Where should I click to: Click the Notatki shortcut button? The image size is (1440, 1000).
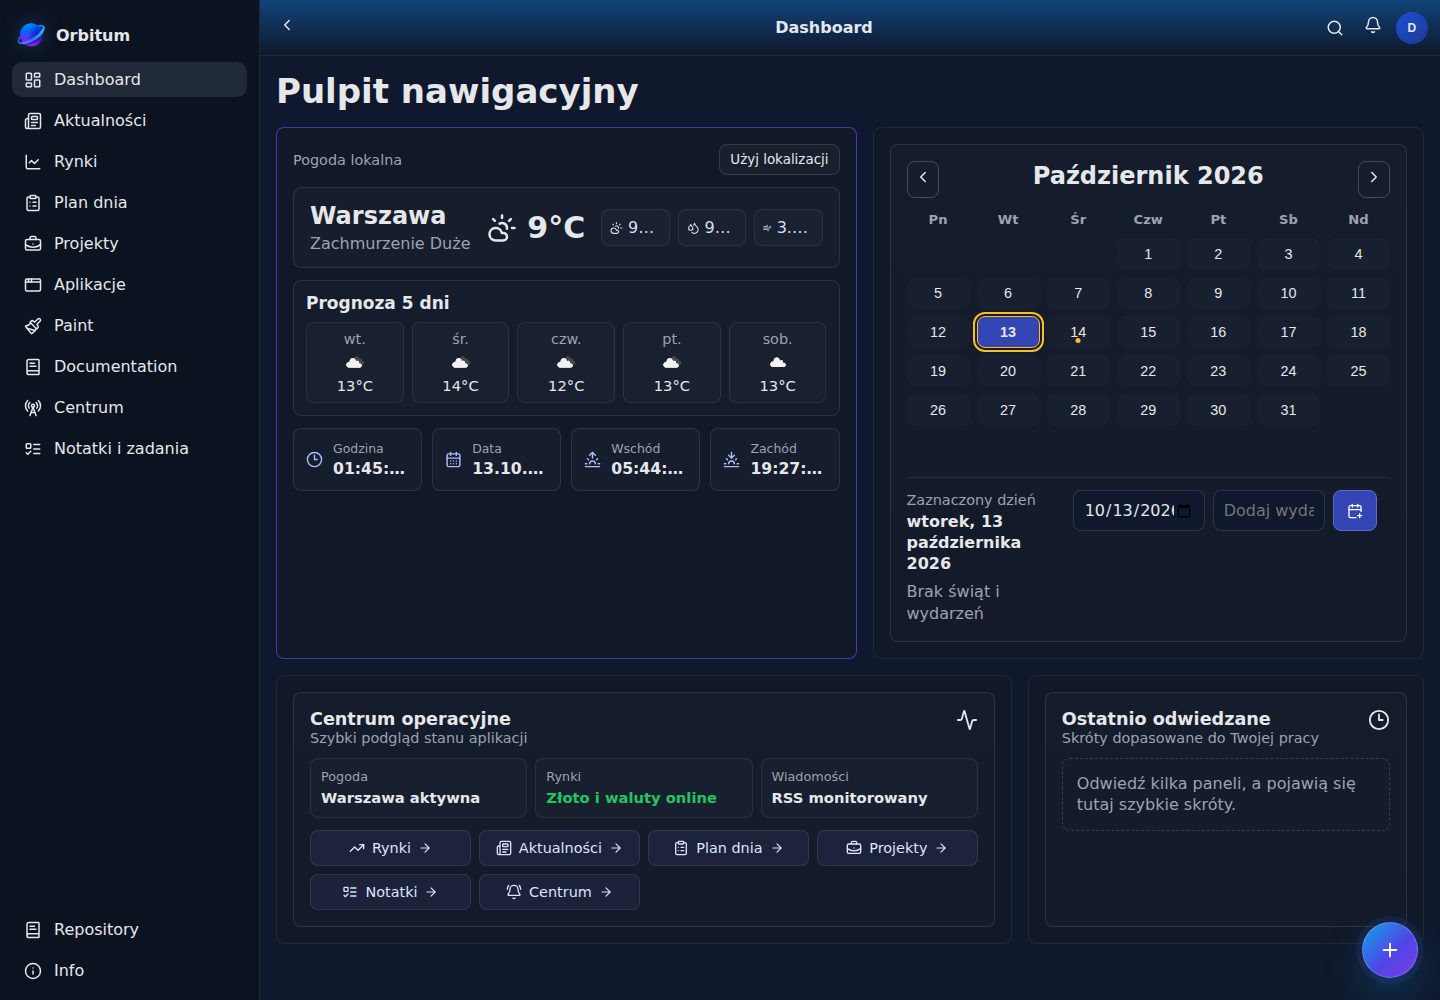pyautogui.click(x=390, y=892)
